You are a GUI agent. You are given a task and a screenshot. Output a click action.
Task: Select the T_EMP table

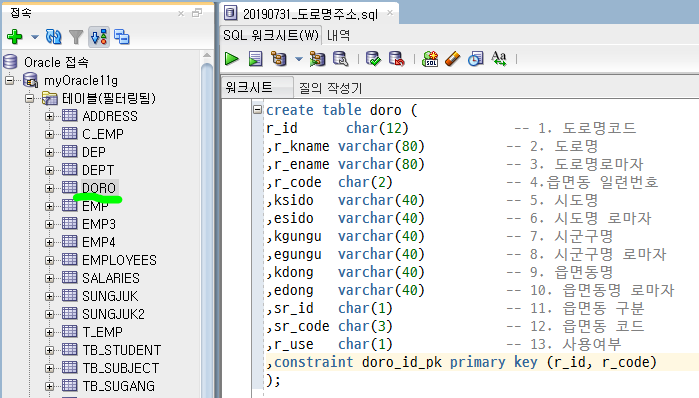103,332
